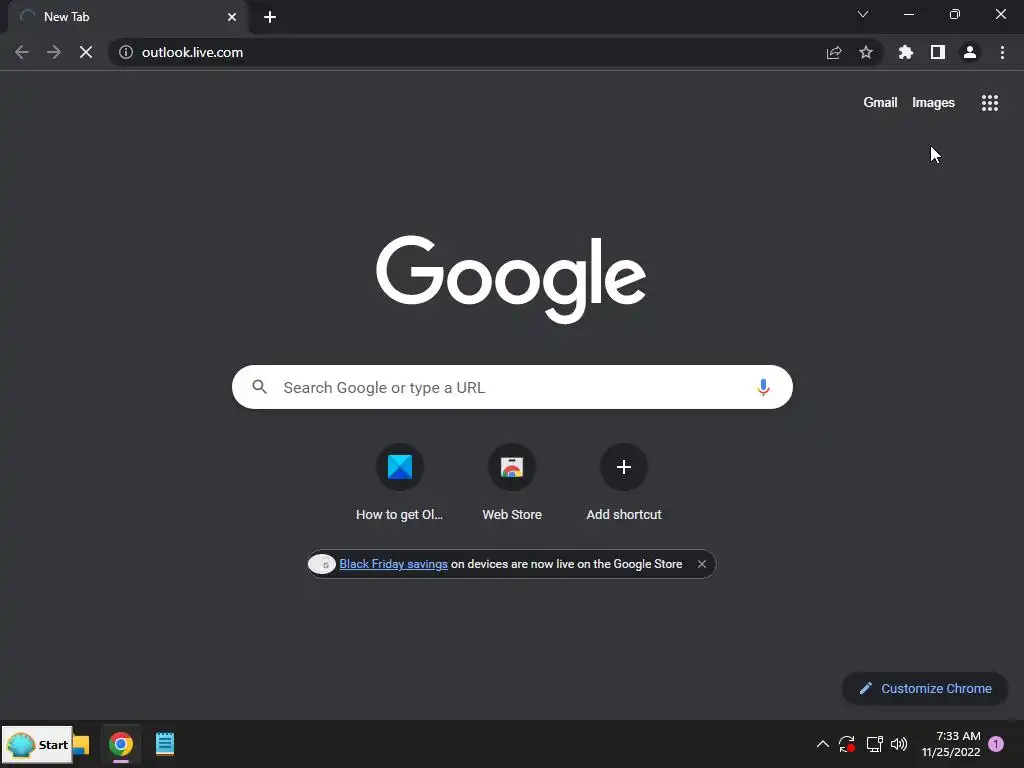Click the search magnifier icon

pyautogui.click(x=259, y=387)
